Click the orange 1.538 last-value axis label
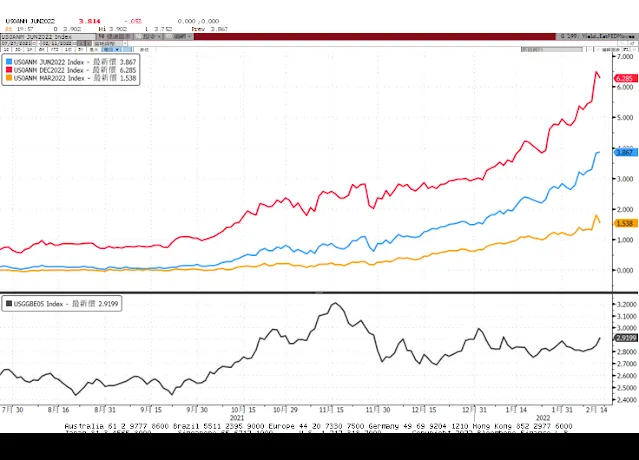This screenshot has width=639, height=460. [625, 223]
